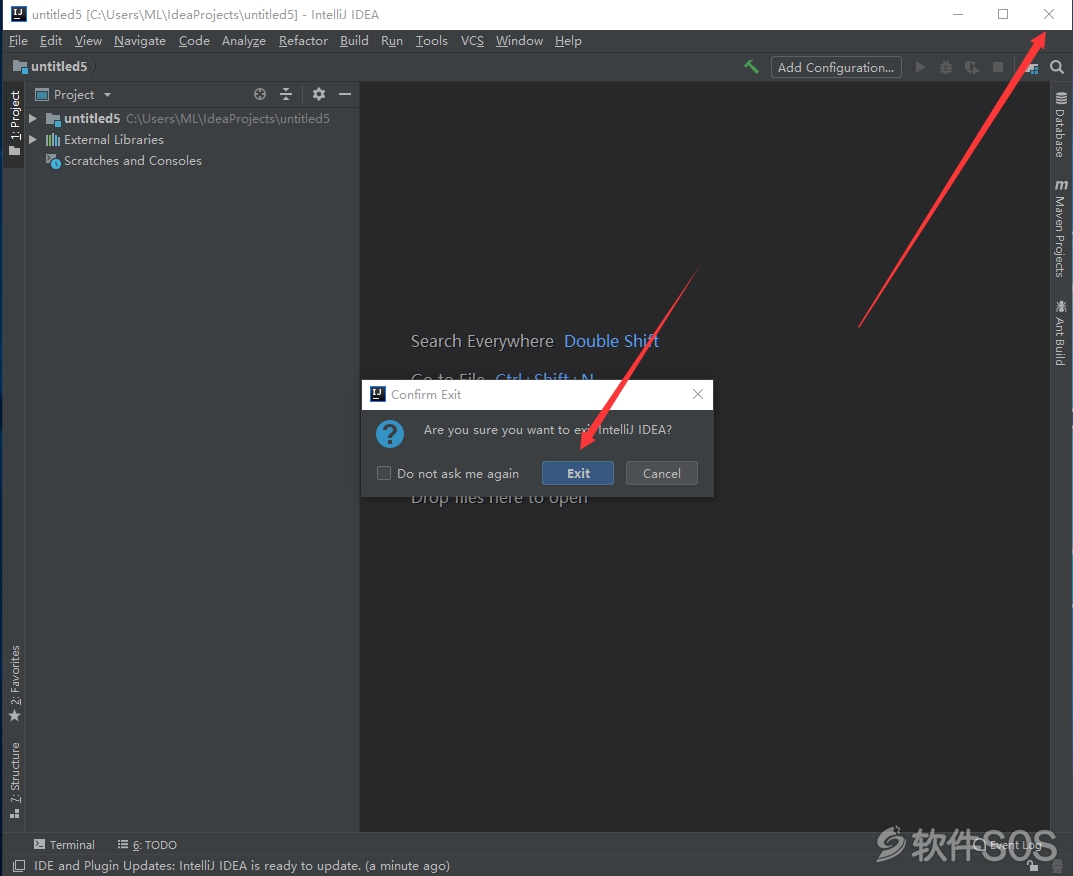Click the IntelliJ IDEA logo in main title bar
The image size is (1073, 876).
click(x=18, y=14)
